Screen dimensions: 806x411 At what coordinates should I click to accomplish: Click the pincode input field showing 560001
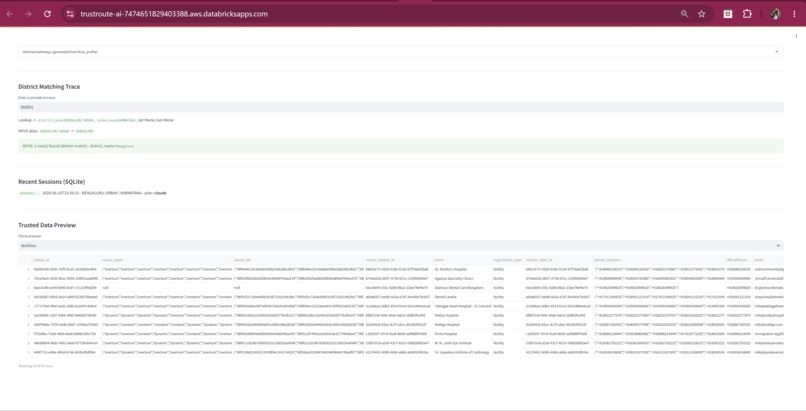(401, 107)
